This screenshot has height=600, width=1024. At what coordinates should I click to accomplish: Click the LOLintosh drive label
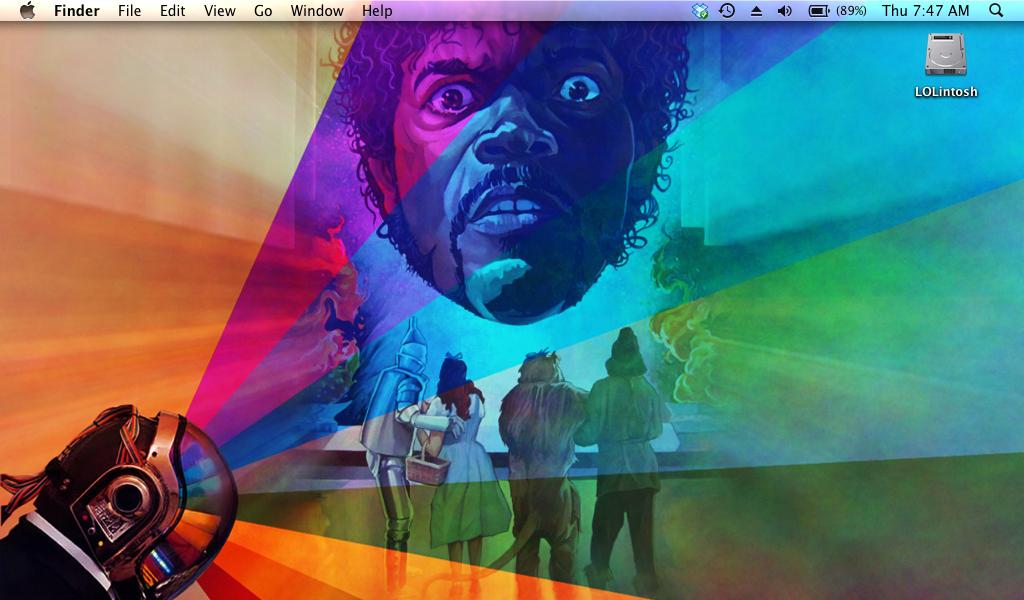946,91
